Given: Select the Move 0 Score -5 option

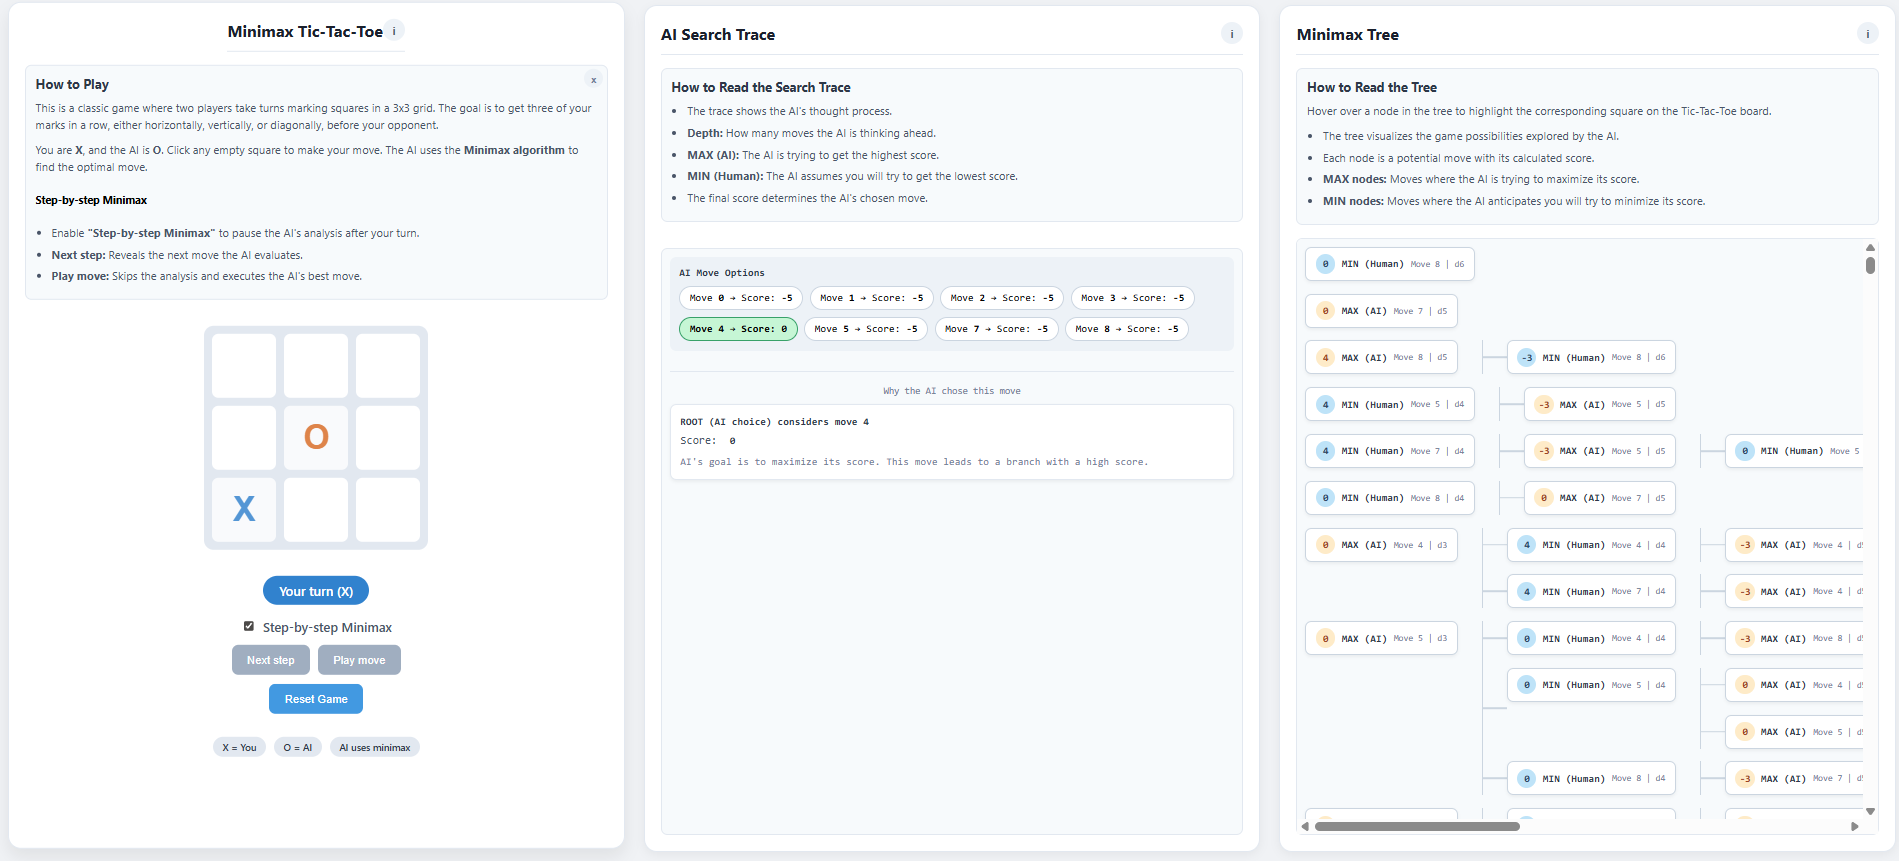Looking at the screenshot, I should (741, 298).
